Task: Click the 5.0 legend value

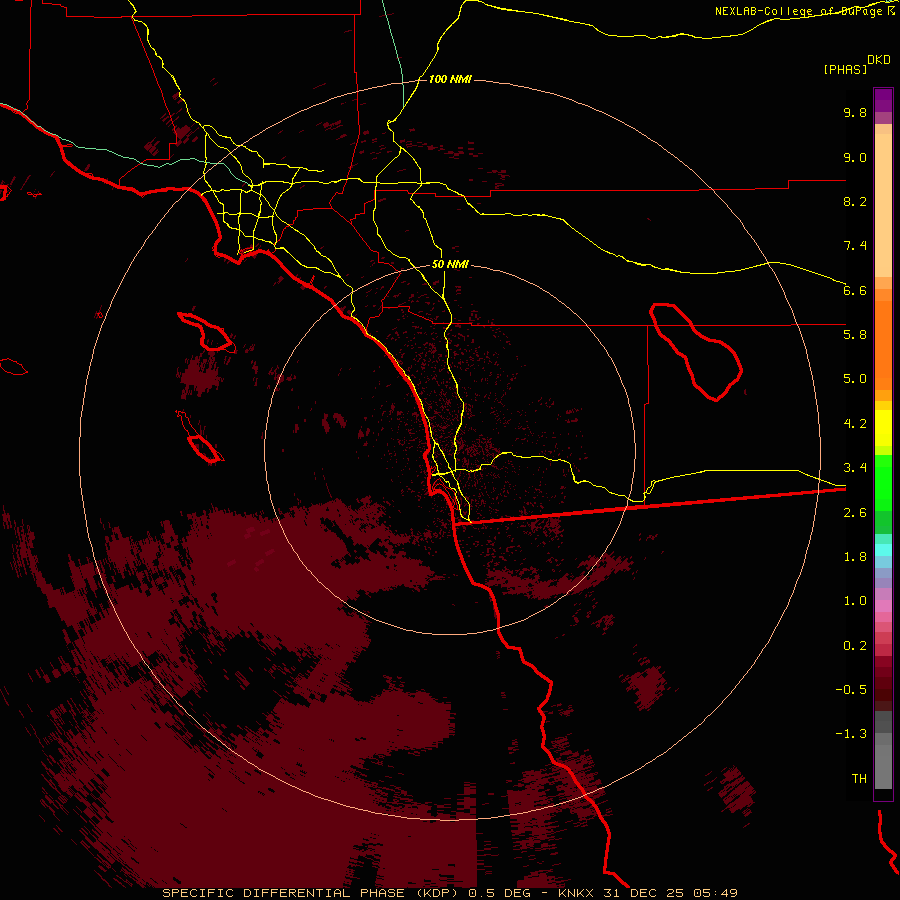Action: [855, 379]
